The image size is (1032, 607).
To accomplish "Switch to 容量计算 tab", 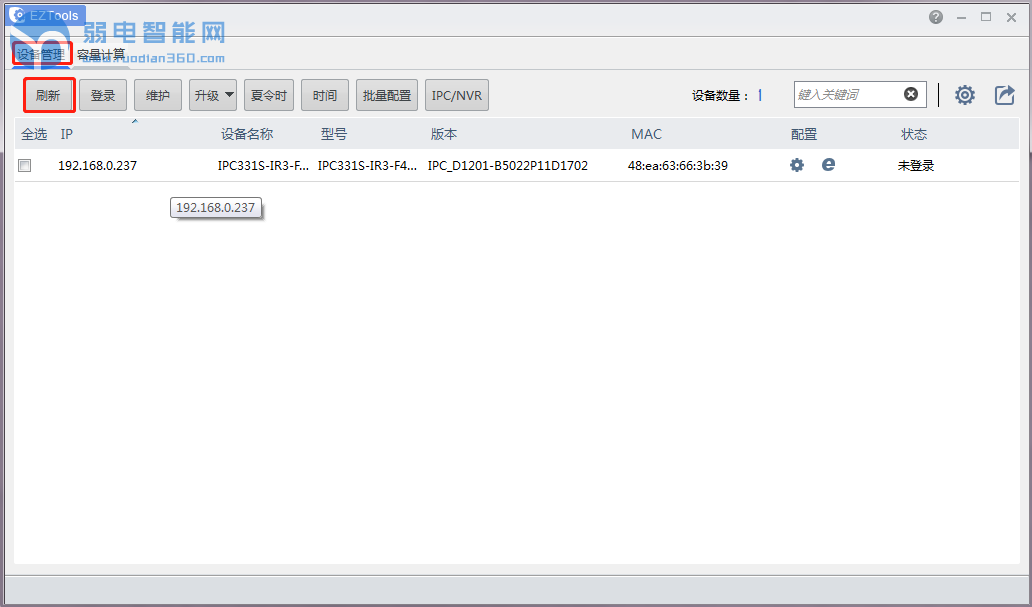I will (x=101, y=54).
